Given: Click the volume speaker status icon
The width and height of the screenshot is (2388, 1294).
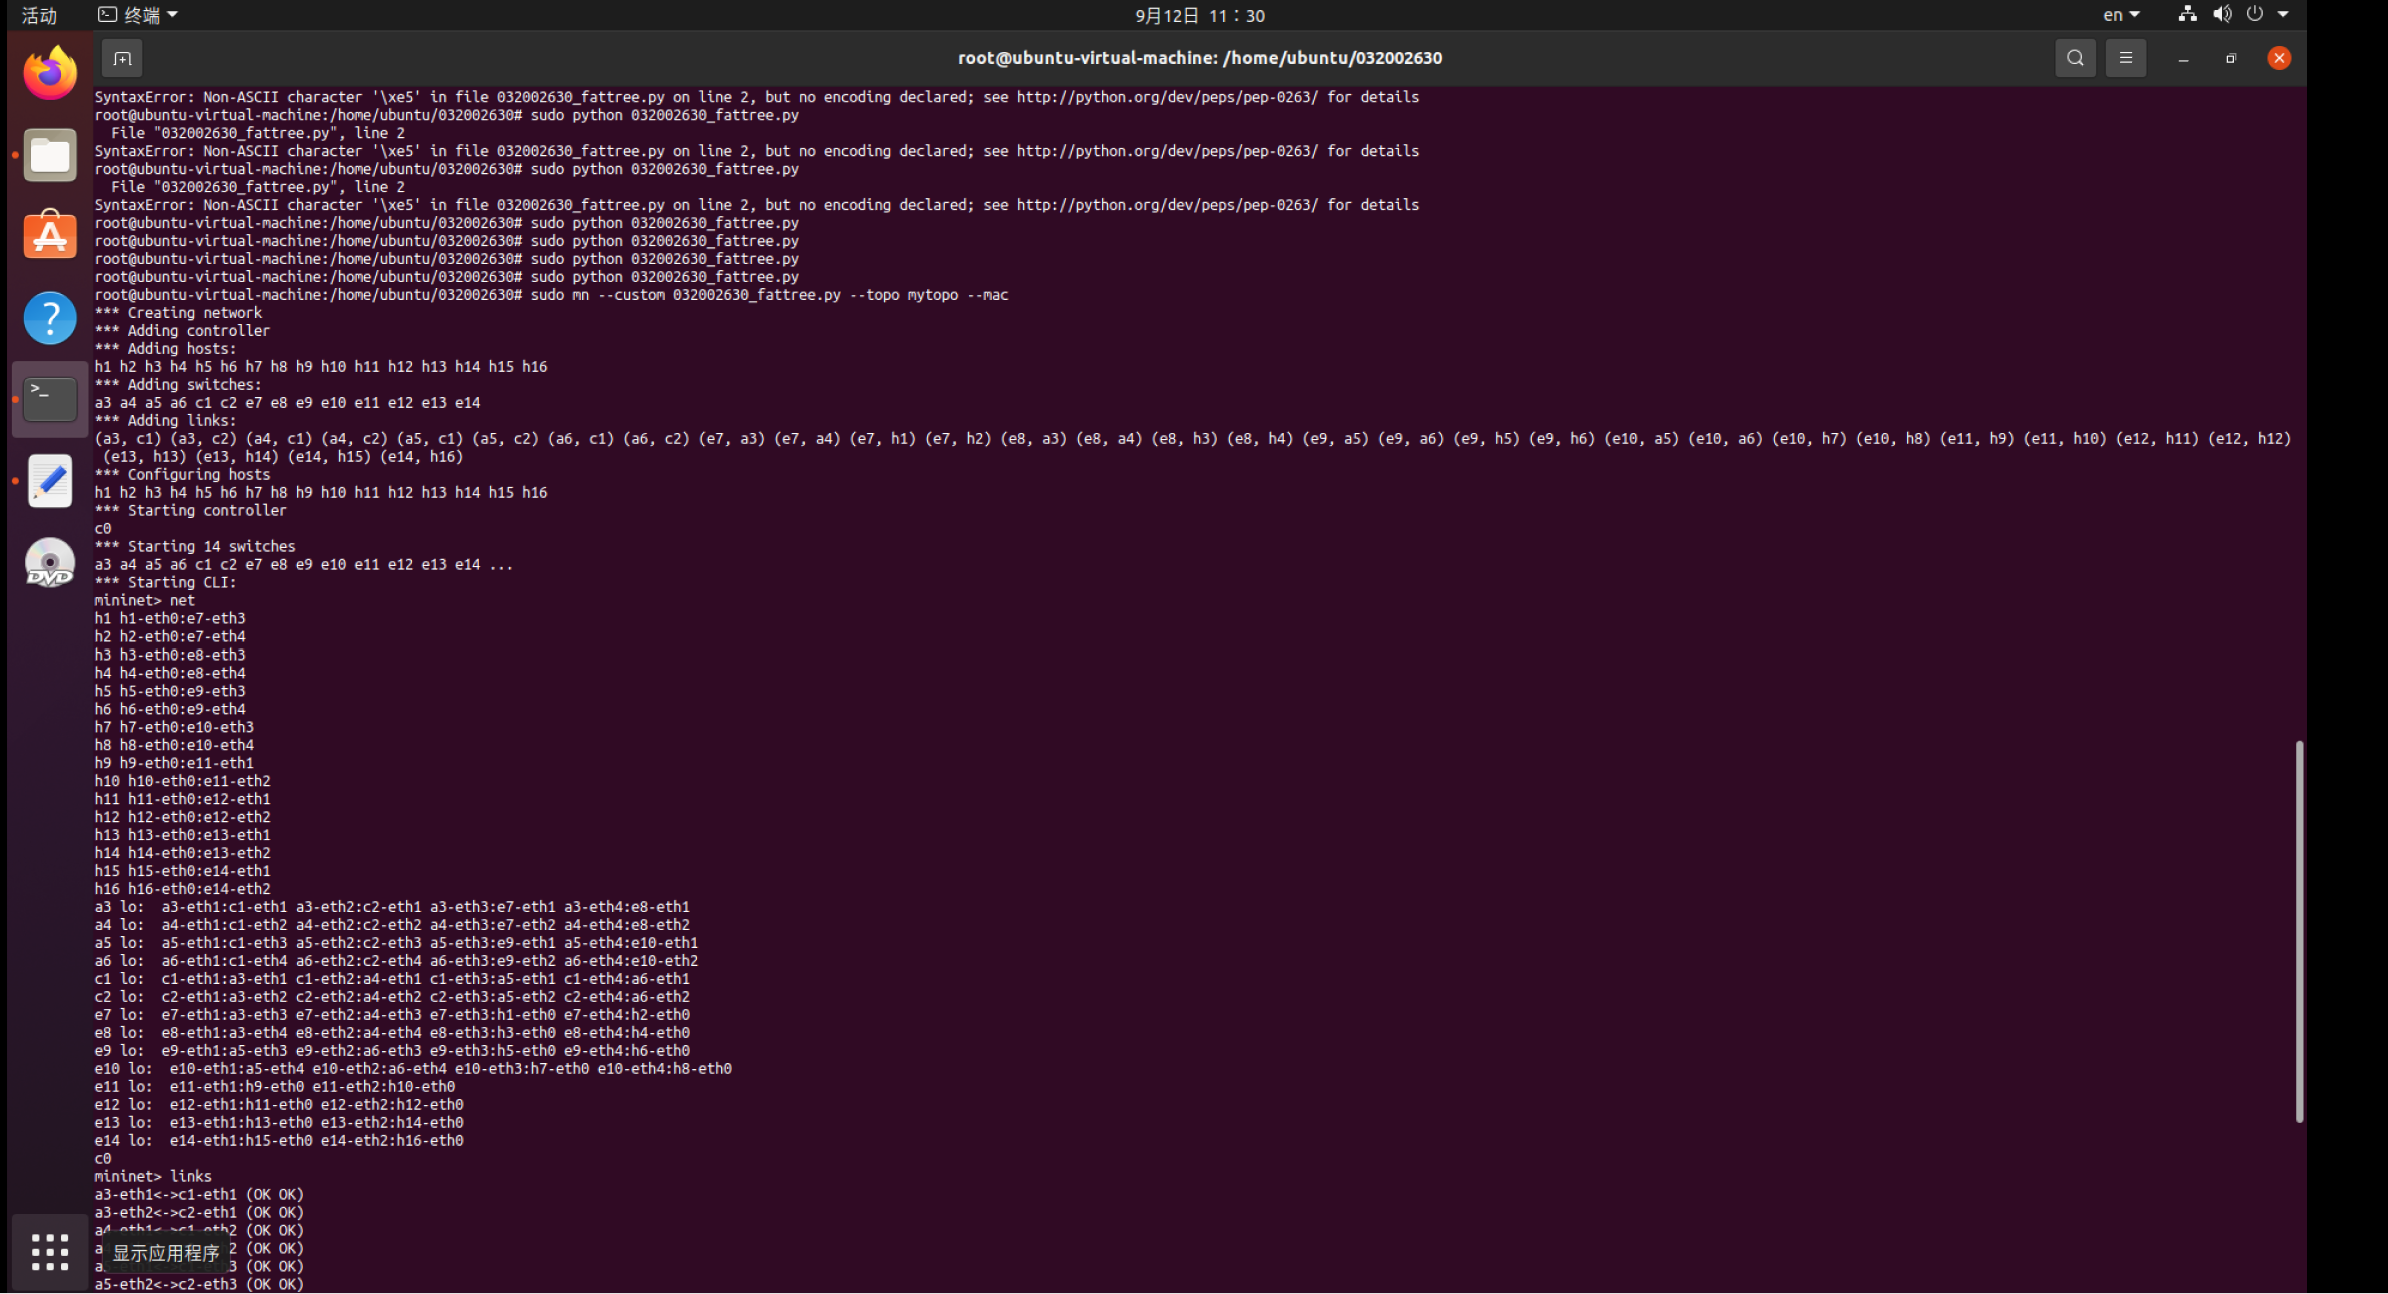Looking at the screenshot, I should tap(2222, 15).
